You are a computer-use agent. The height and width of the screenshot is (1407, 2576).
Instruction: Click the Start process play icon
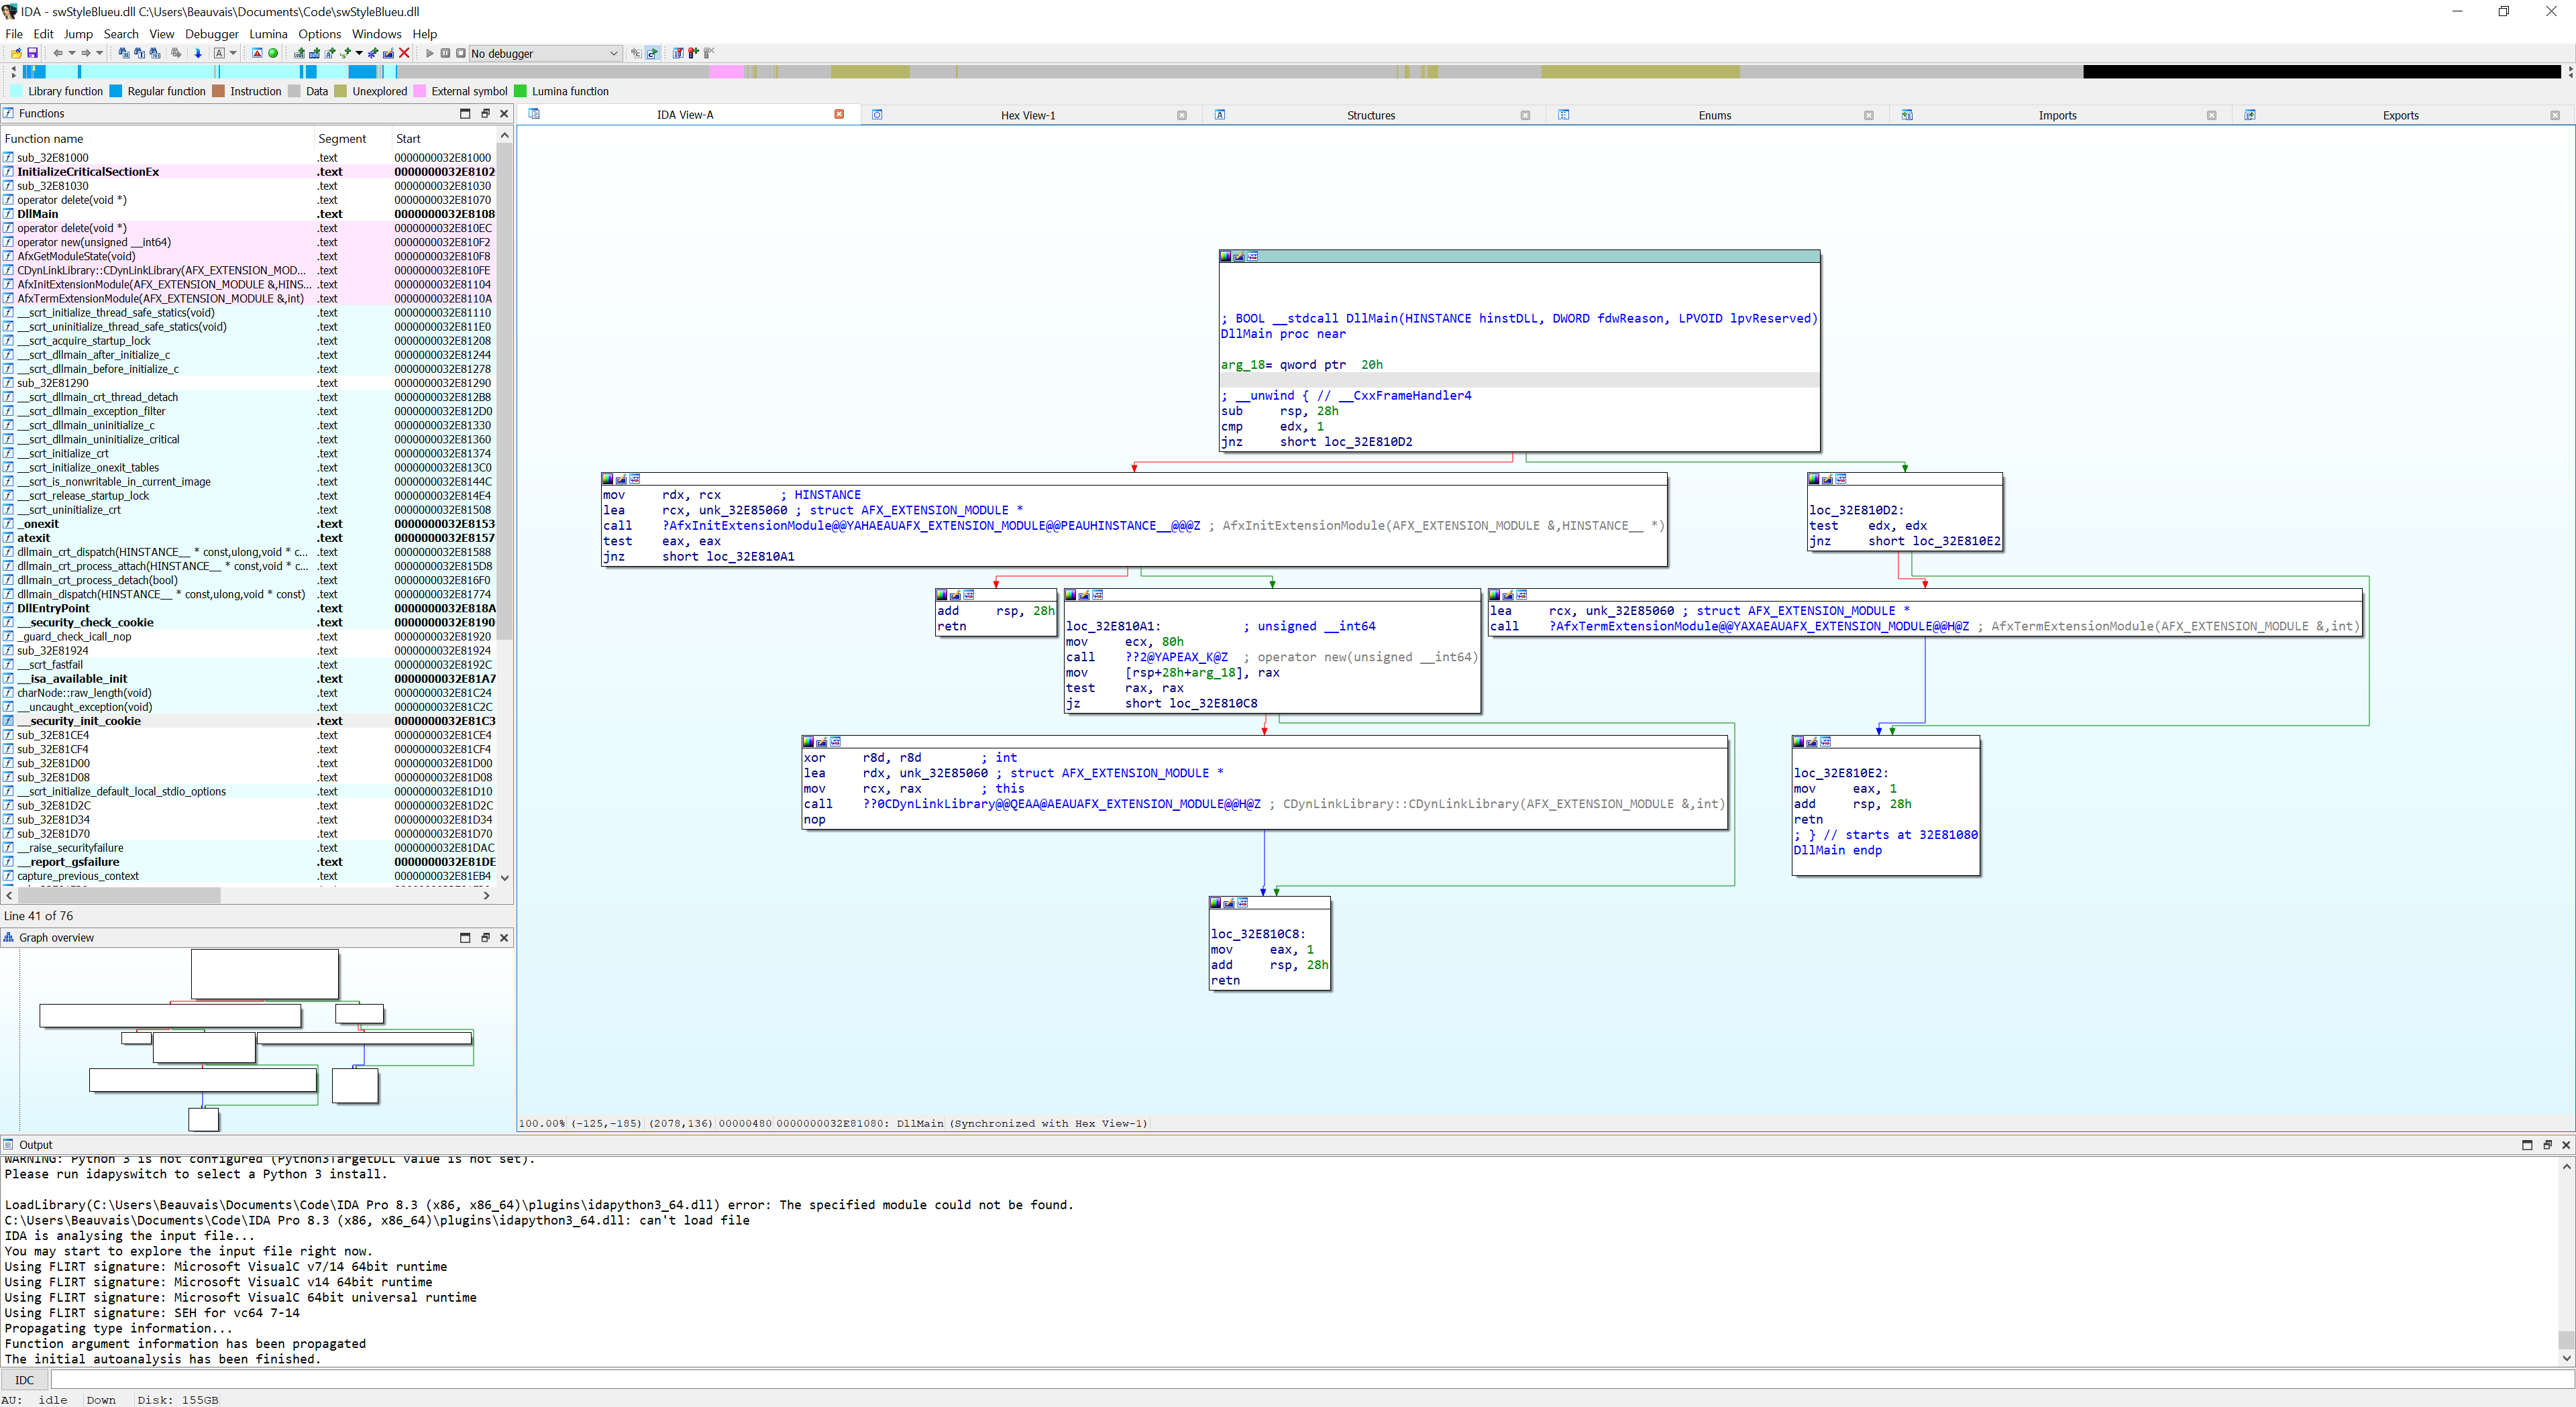430,53
